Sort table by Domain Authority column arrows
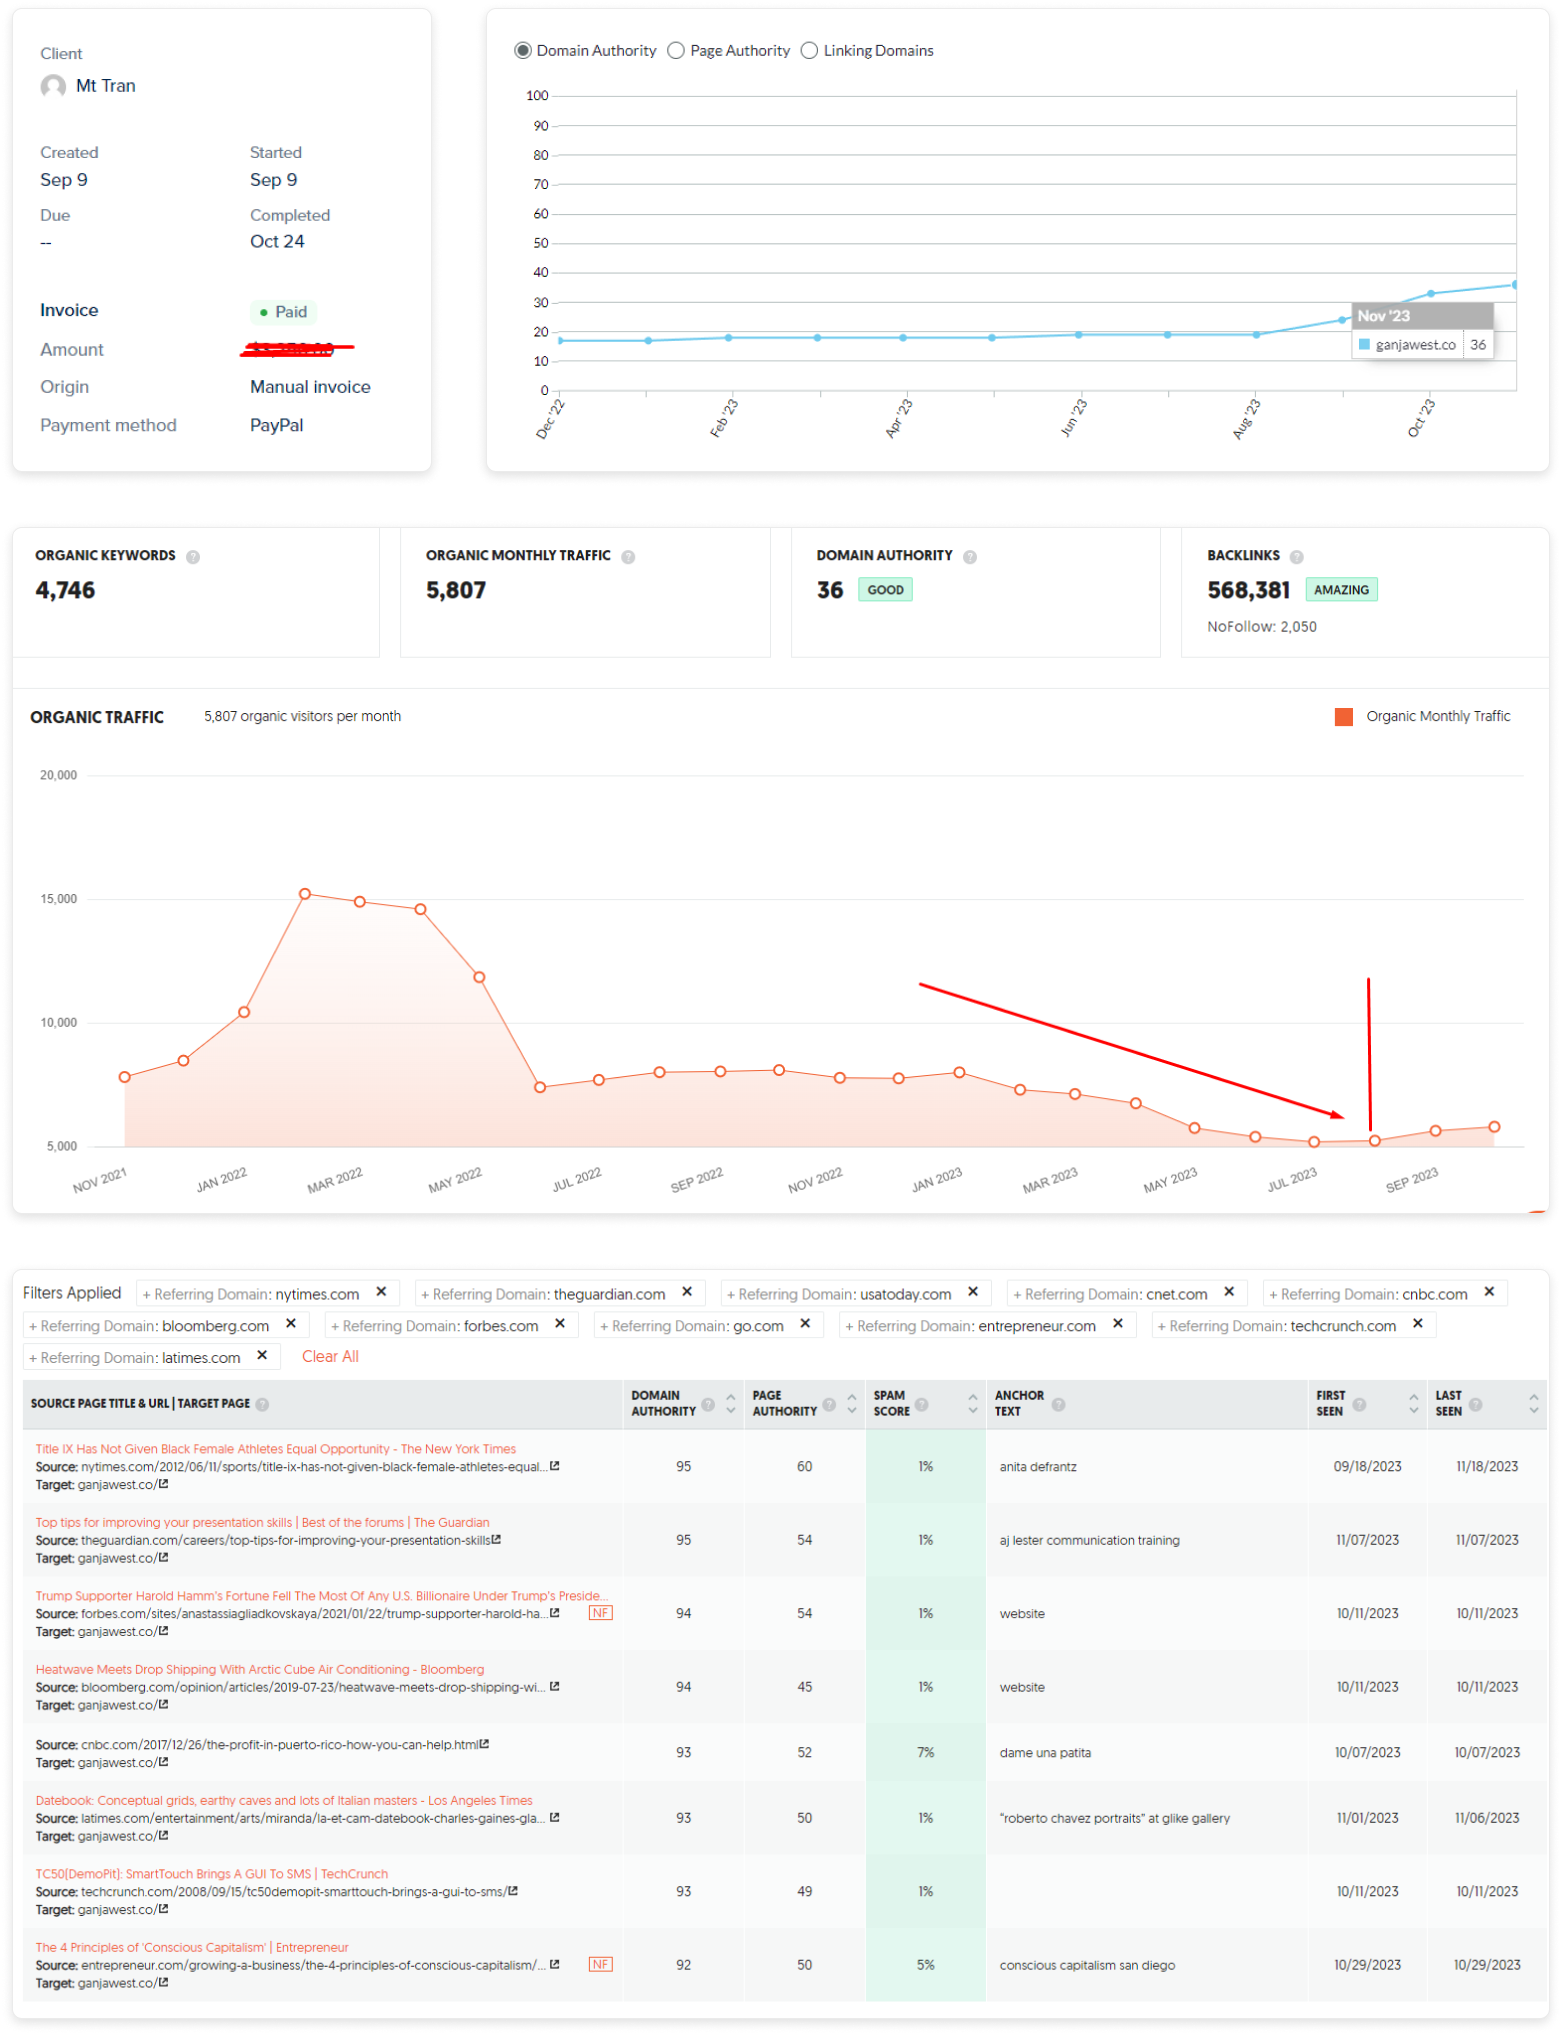This screenshot has height=2035, width=1562. (731, 1403)
